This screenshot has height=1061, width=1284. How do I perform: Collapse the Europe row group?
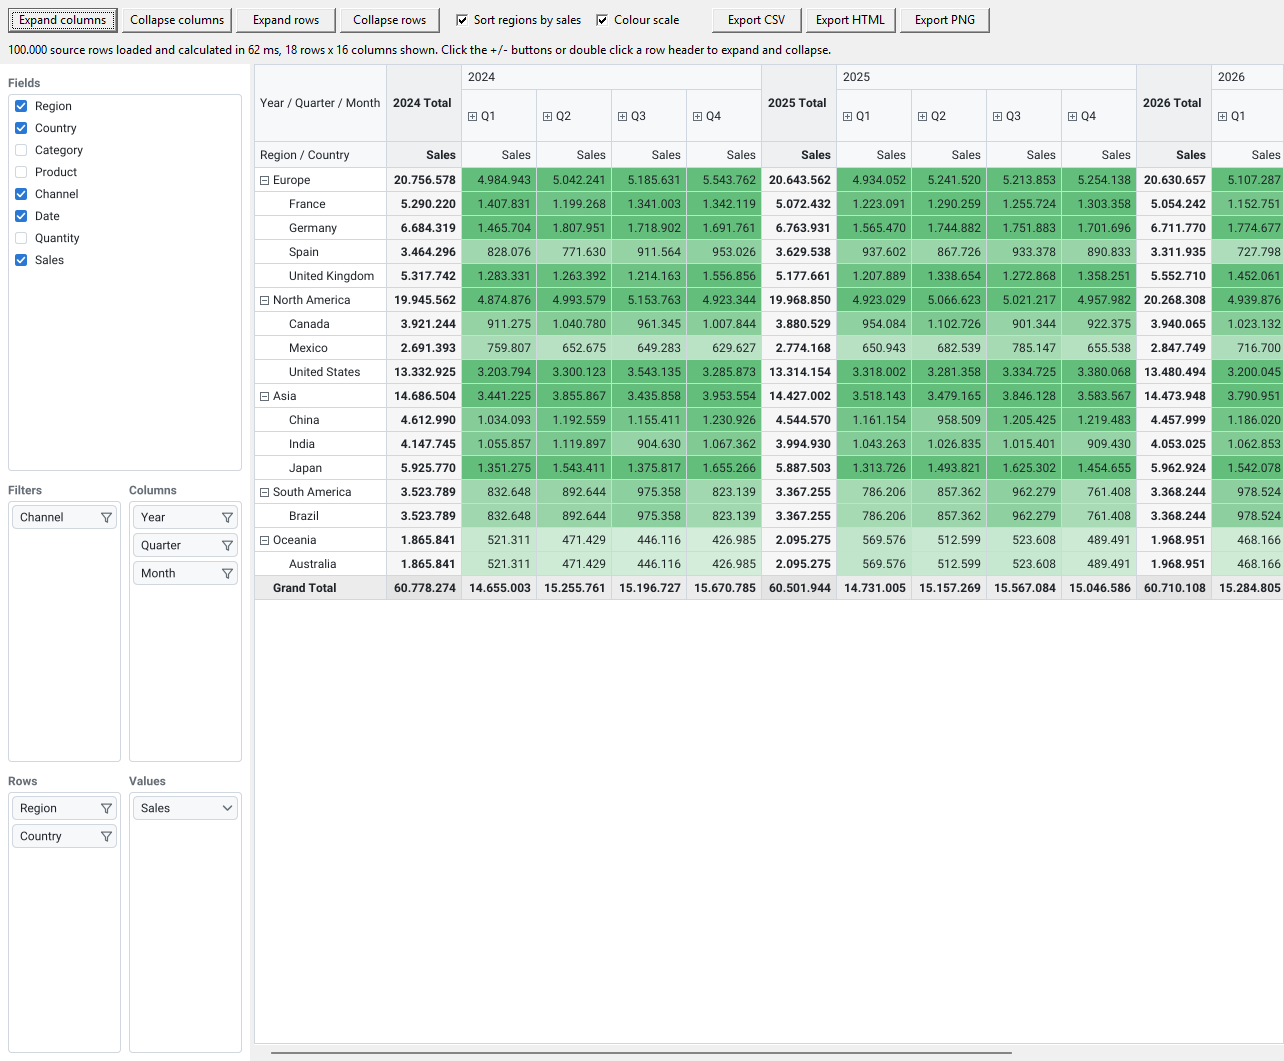(264, 180)
